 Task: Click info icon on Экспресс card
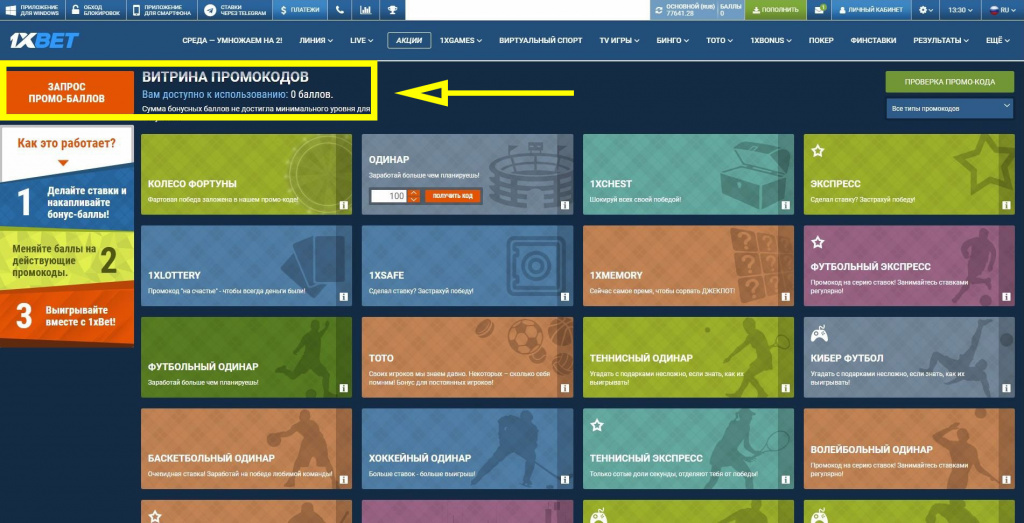click(1006, 205)
